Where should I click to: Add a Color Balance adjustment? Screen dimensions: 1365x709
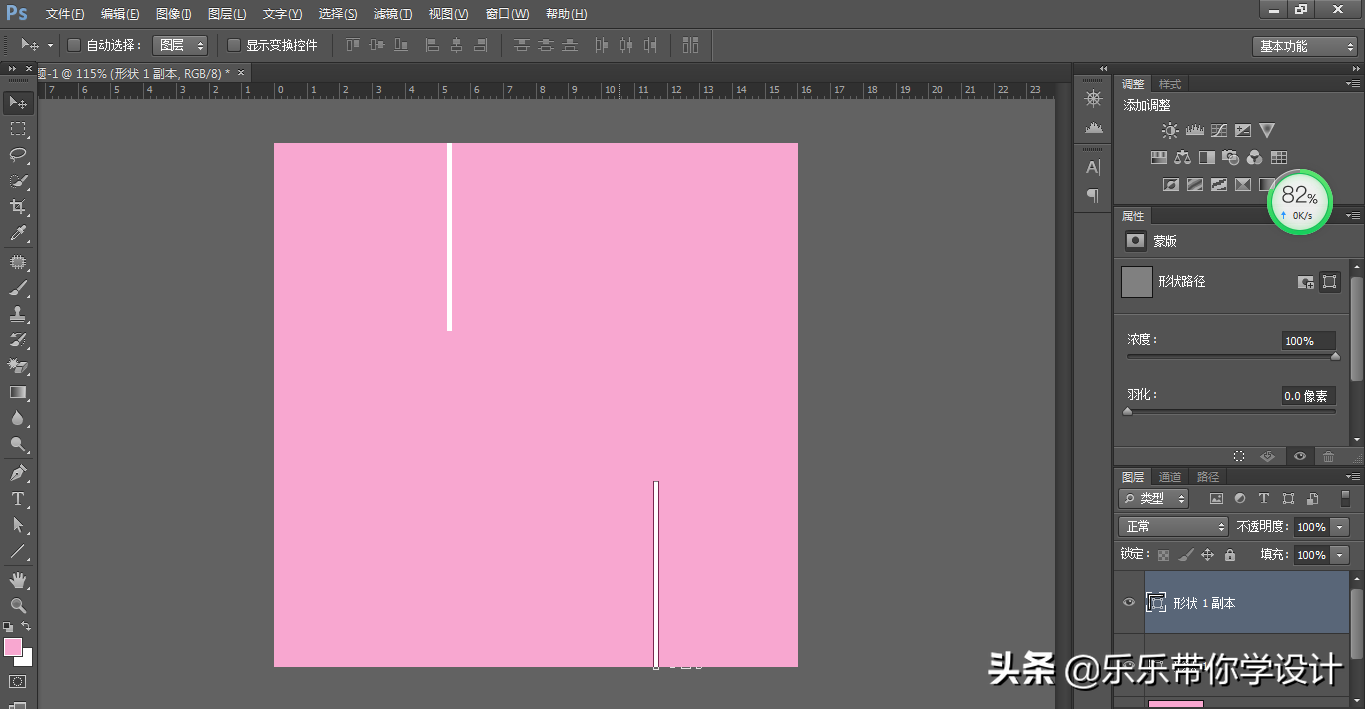(x=1183, y=157)
